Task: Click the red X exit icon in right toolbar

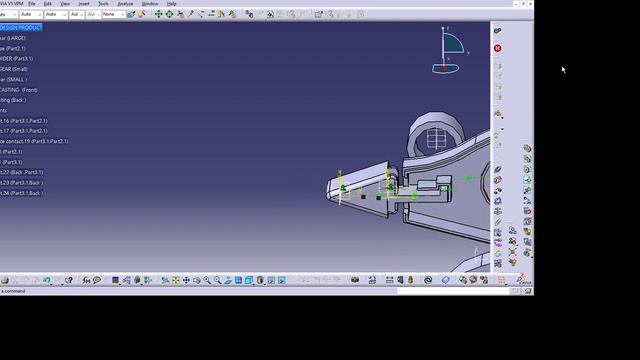Action: 498,49
